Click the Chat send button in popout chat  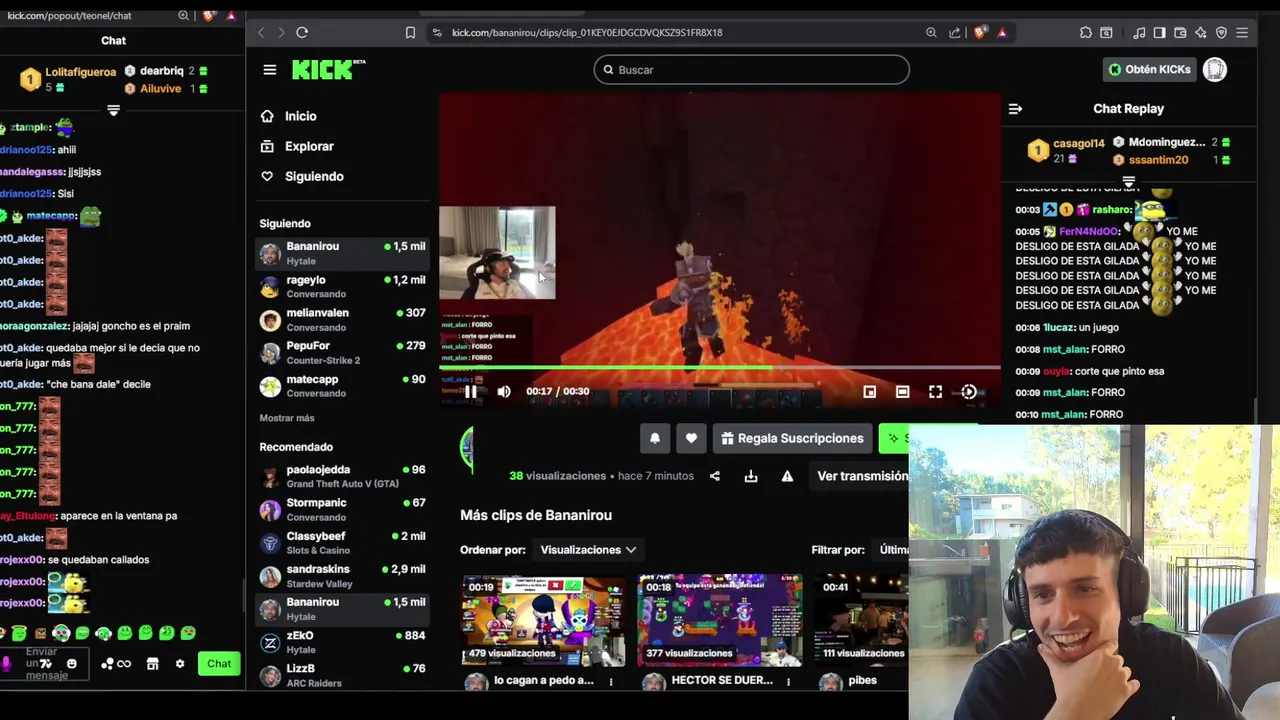219,664
